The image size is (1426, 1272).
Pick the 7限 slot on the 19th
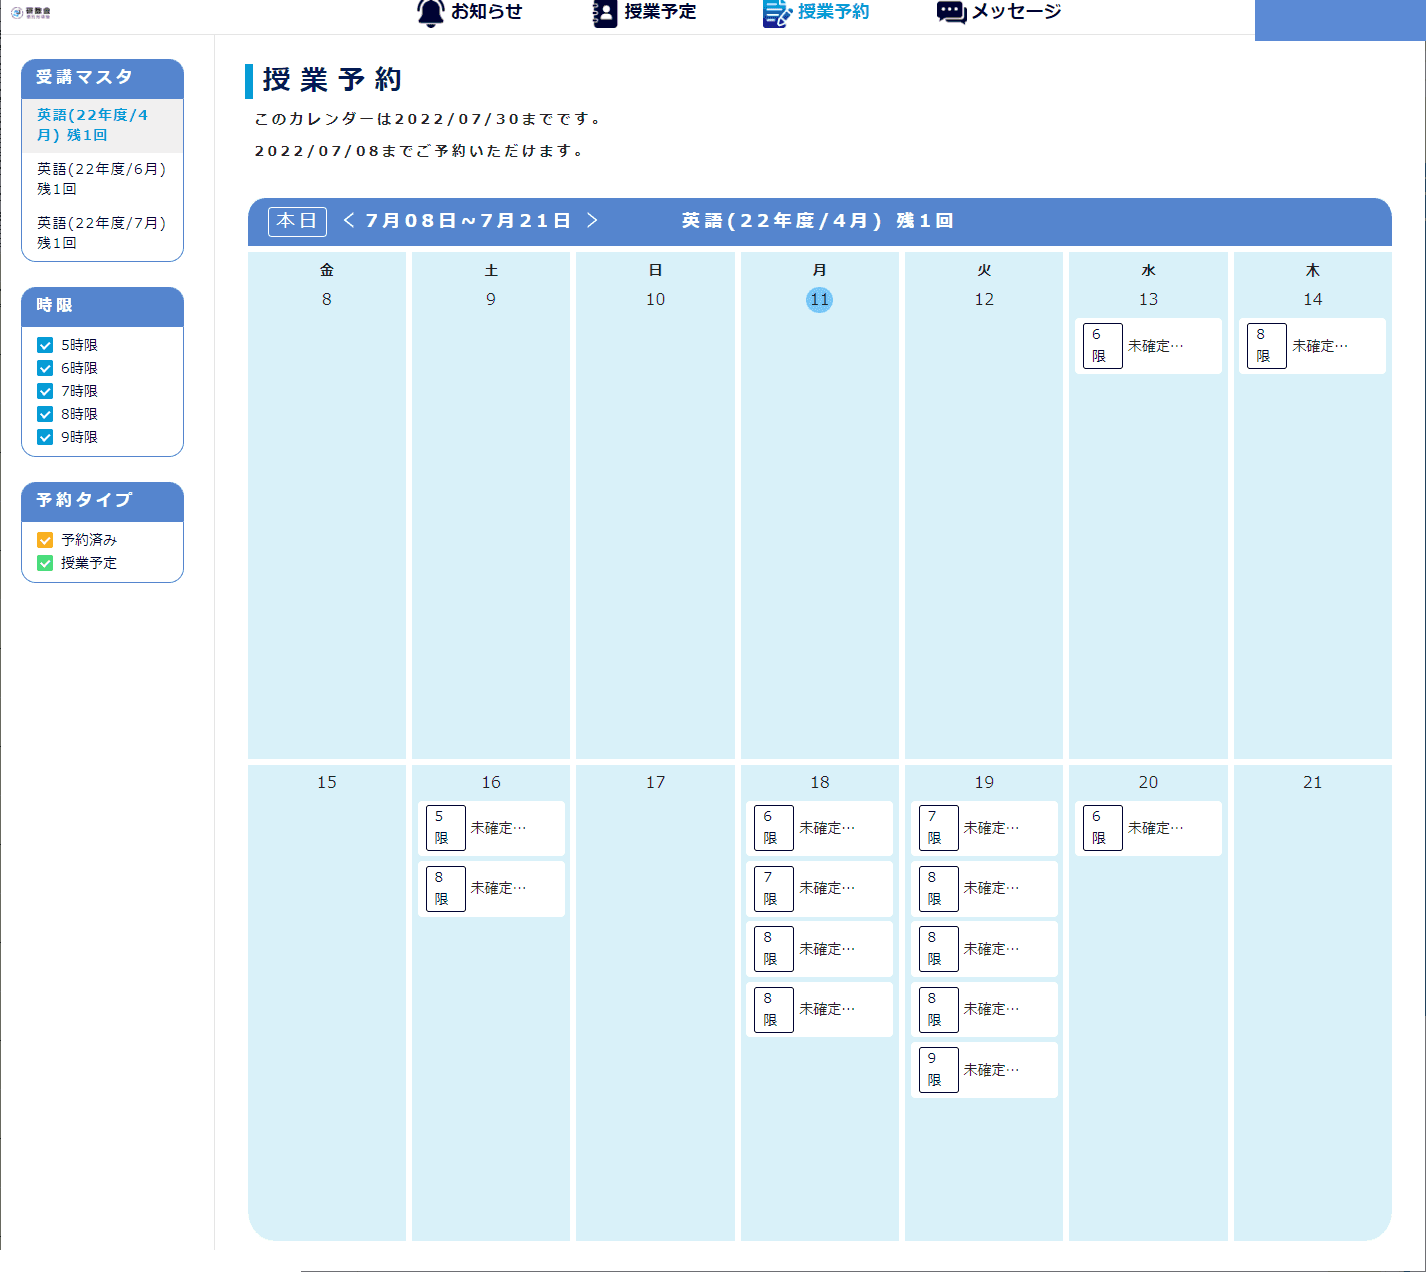coord(984,828)
